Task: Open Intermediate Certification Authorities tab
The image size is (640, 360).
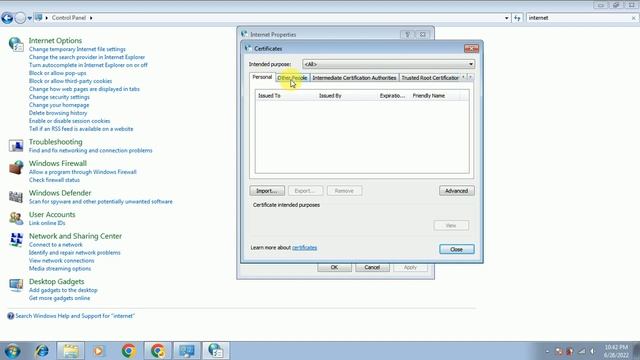Action: point(354,78)
